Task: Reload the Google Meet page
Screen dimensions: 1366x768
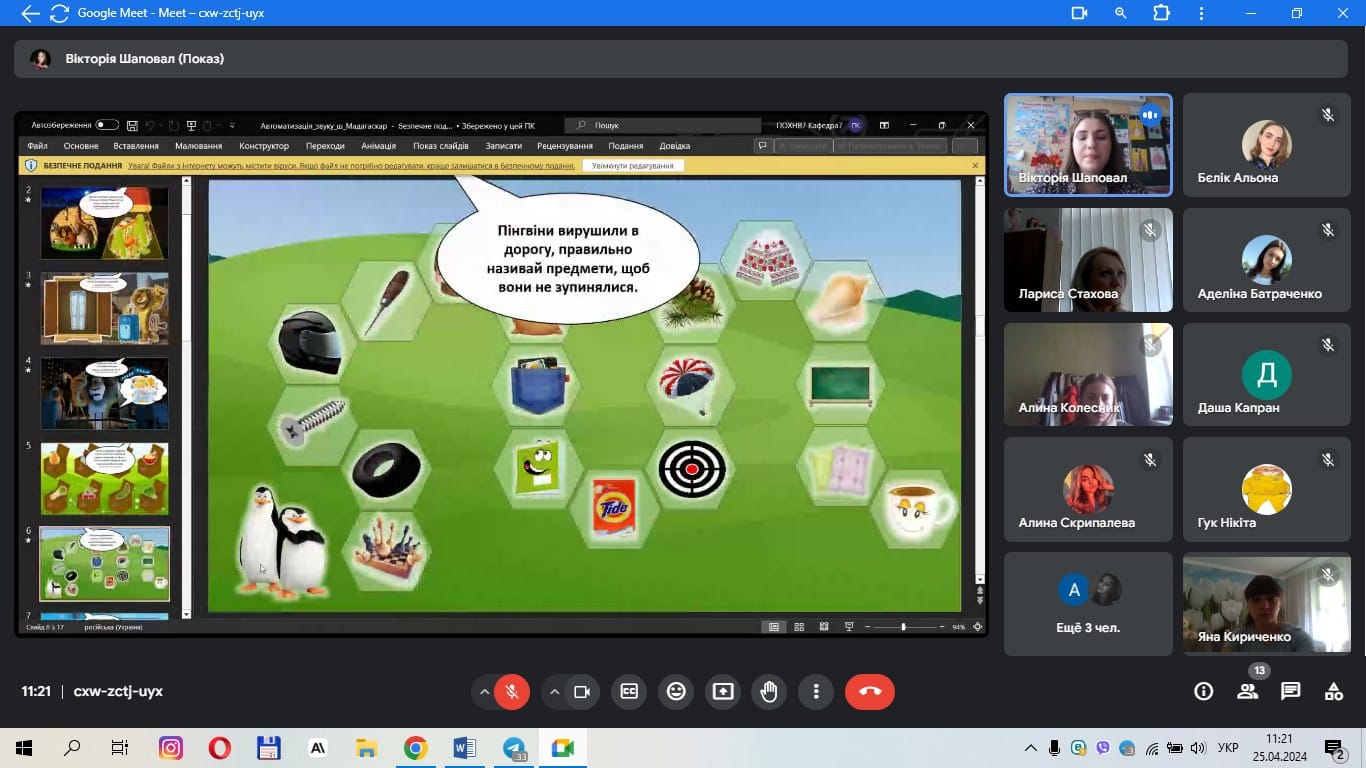Action: [x=59, y=13]
